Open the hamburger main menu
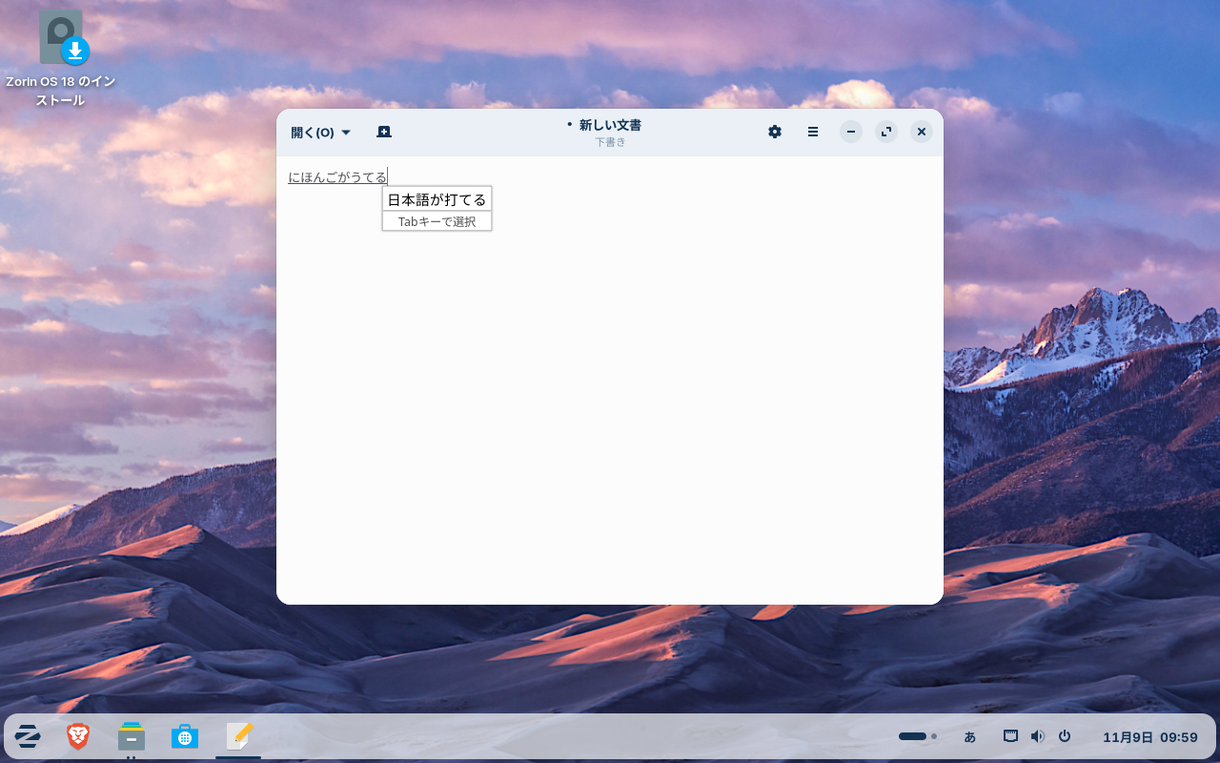The image size is (1220, 763). [x=813, y=132]
